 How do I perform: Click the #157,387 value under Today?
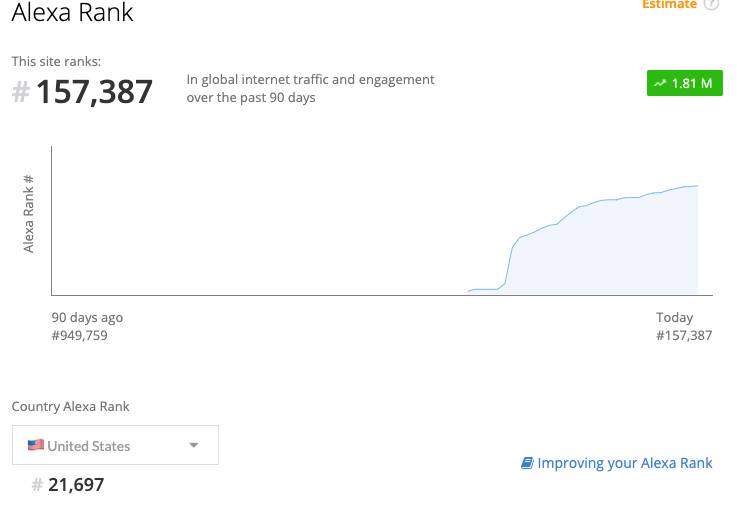[684, 335]
